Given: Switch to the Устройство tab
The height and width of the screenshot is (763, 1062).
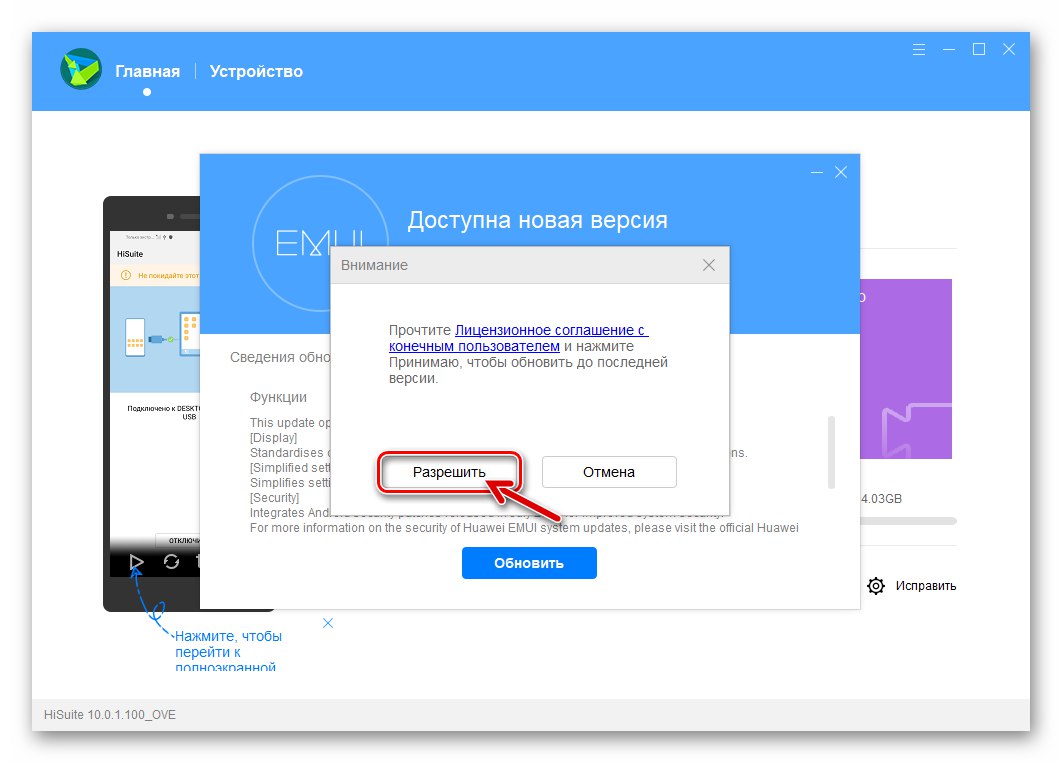Looking at the screenshot, I should click(x=256, y=71).
